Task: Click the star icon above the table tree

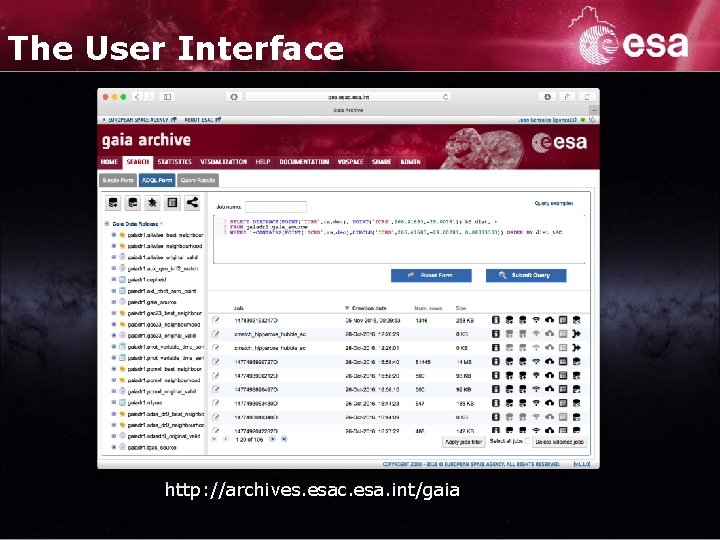Action: coord(152,202)
